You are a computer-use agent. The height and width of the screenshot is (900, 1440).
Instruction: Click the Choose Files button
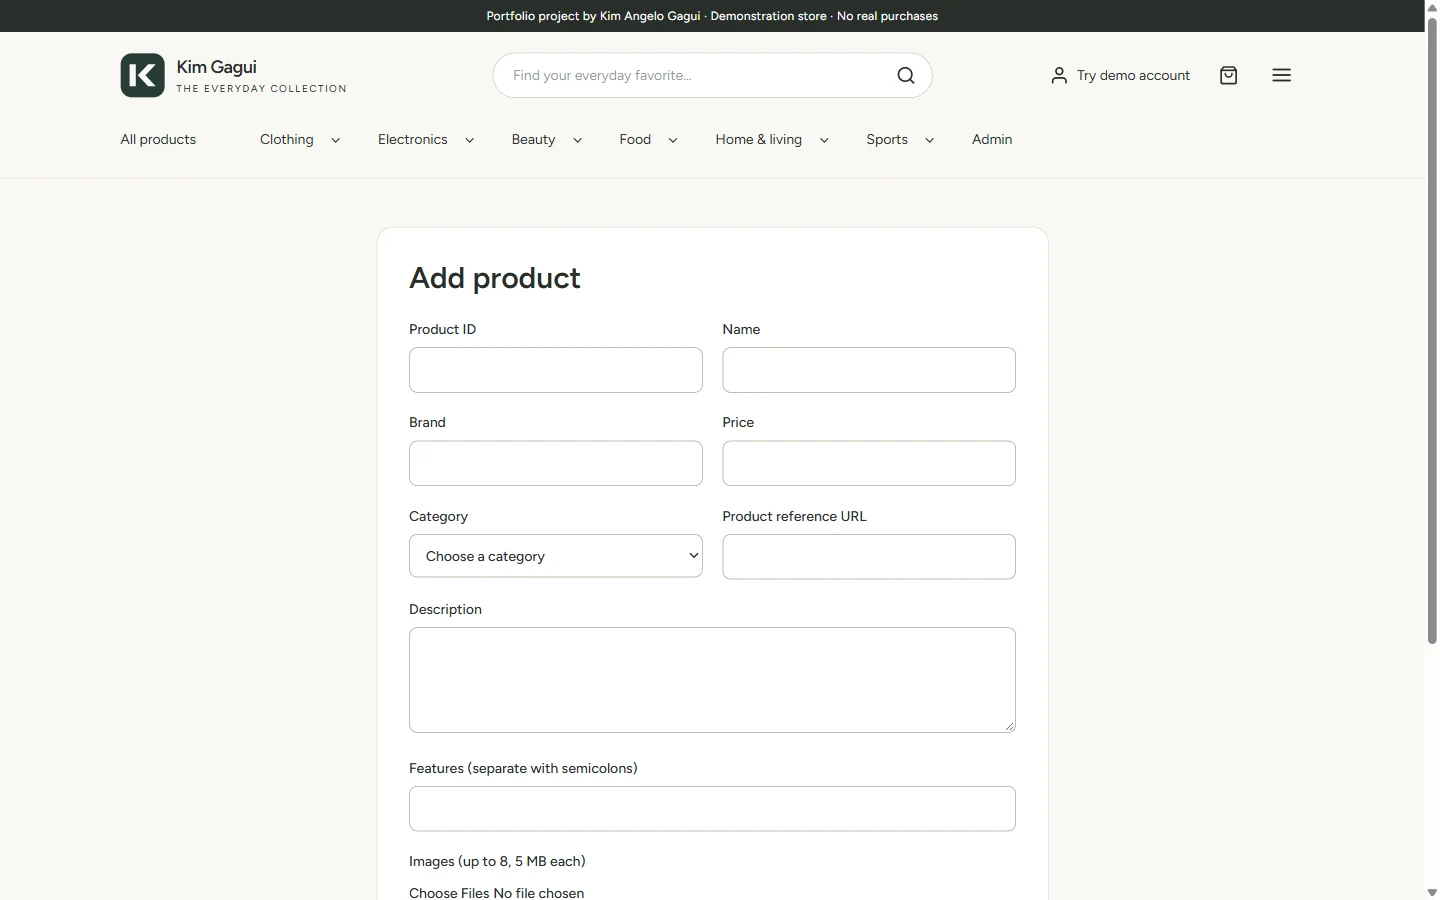pyautogui.click(x=447, y=893)
